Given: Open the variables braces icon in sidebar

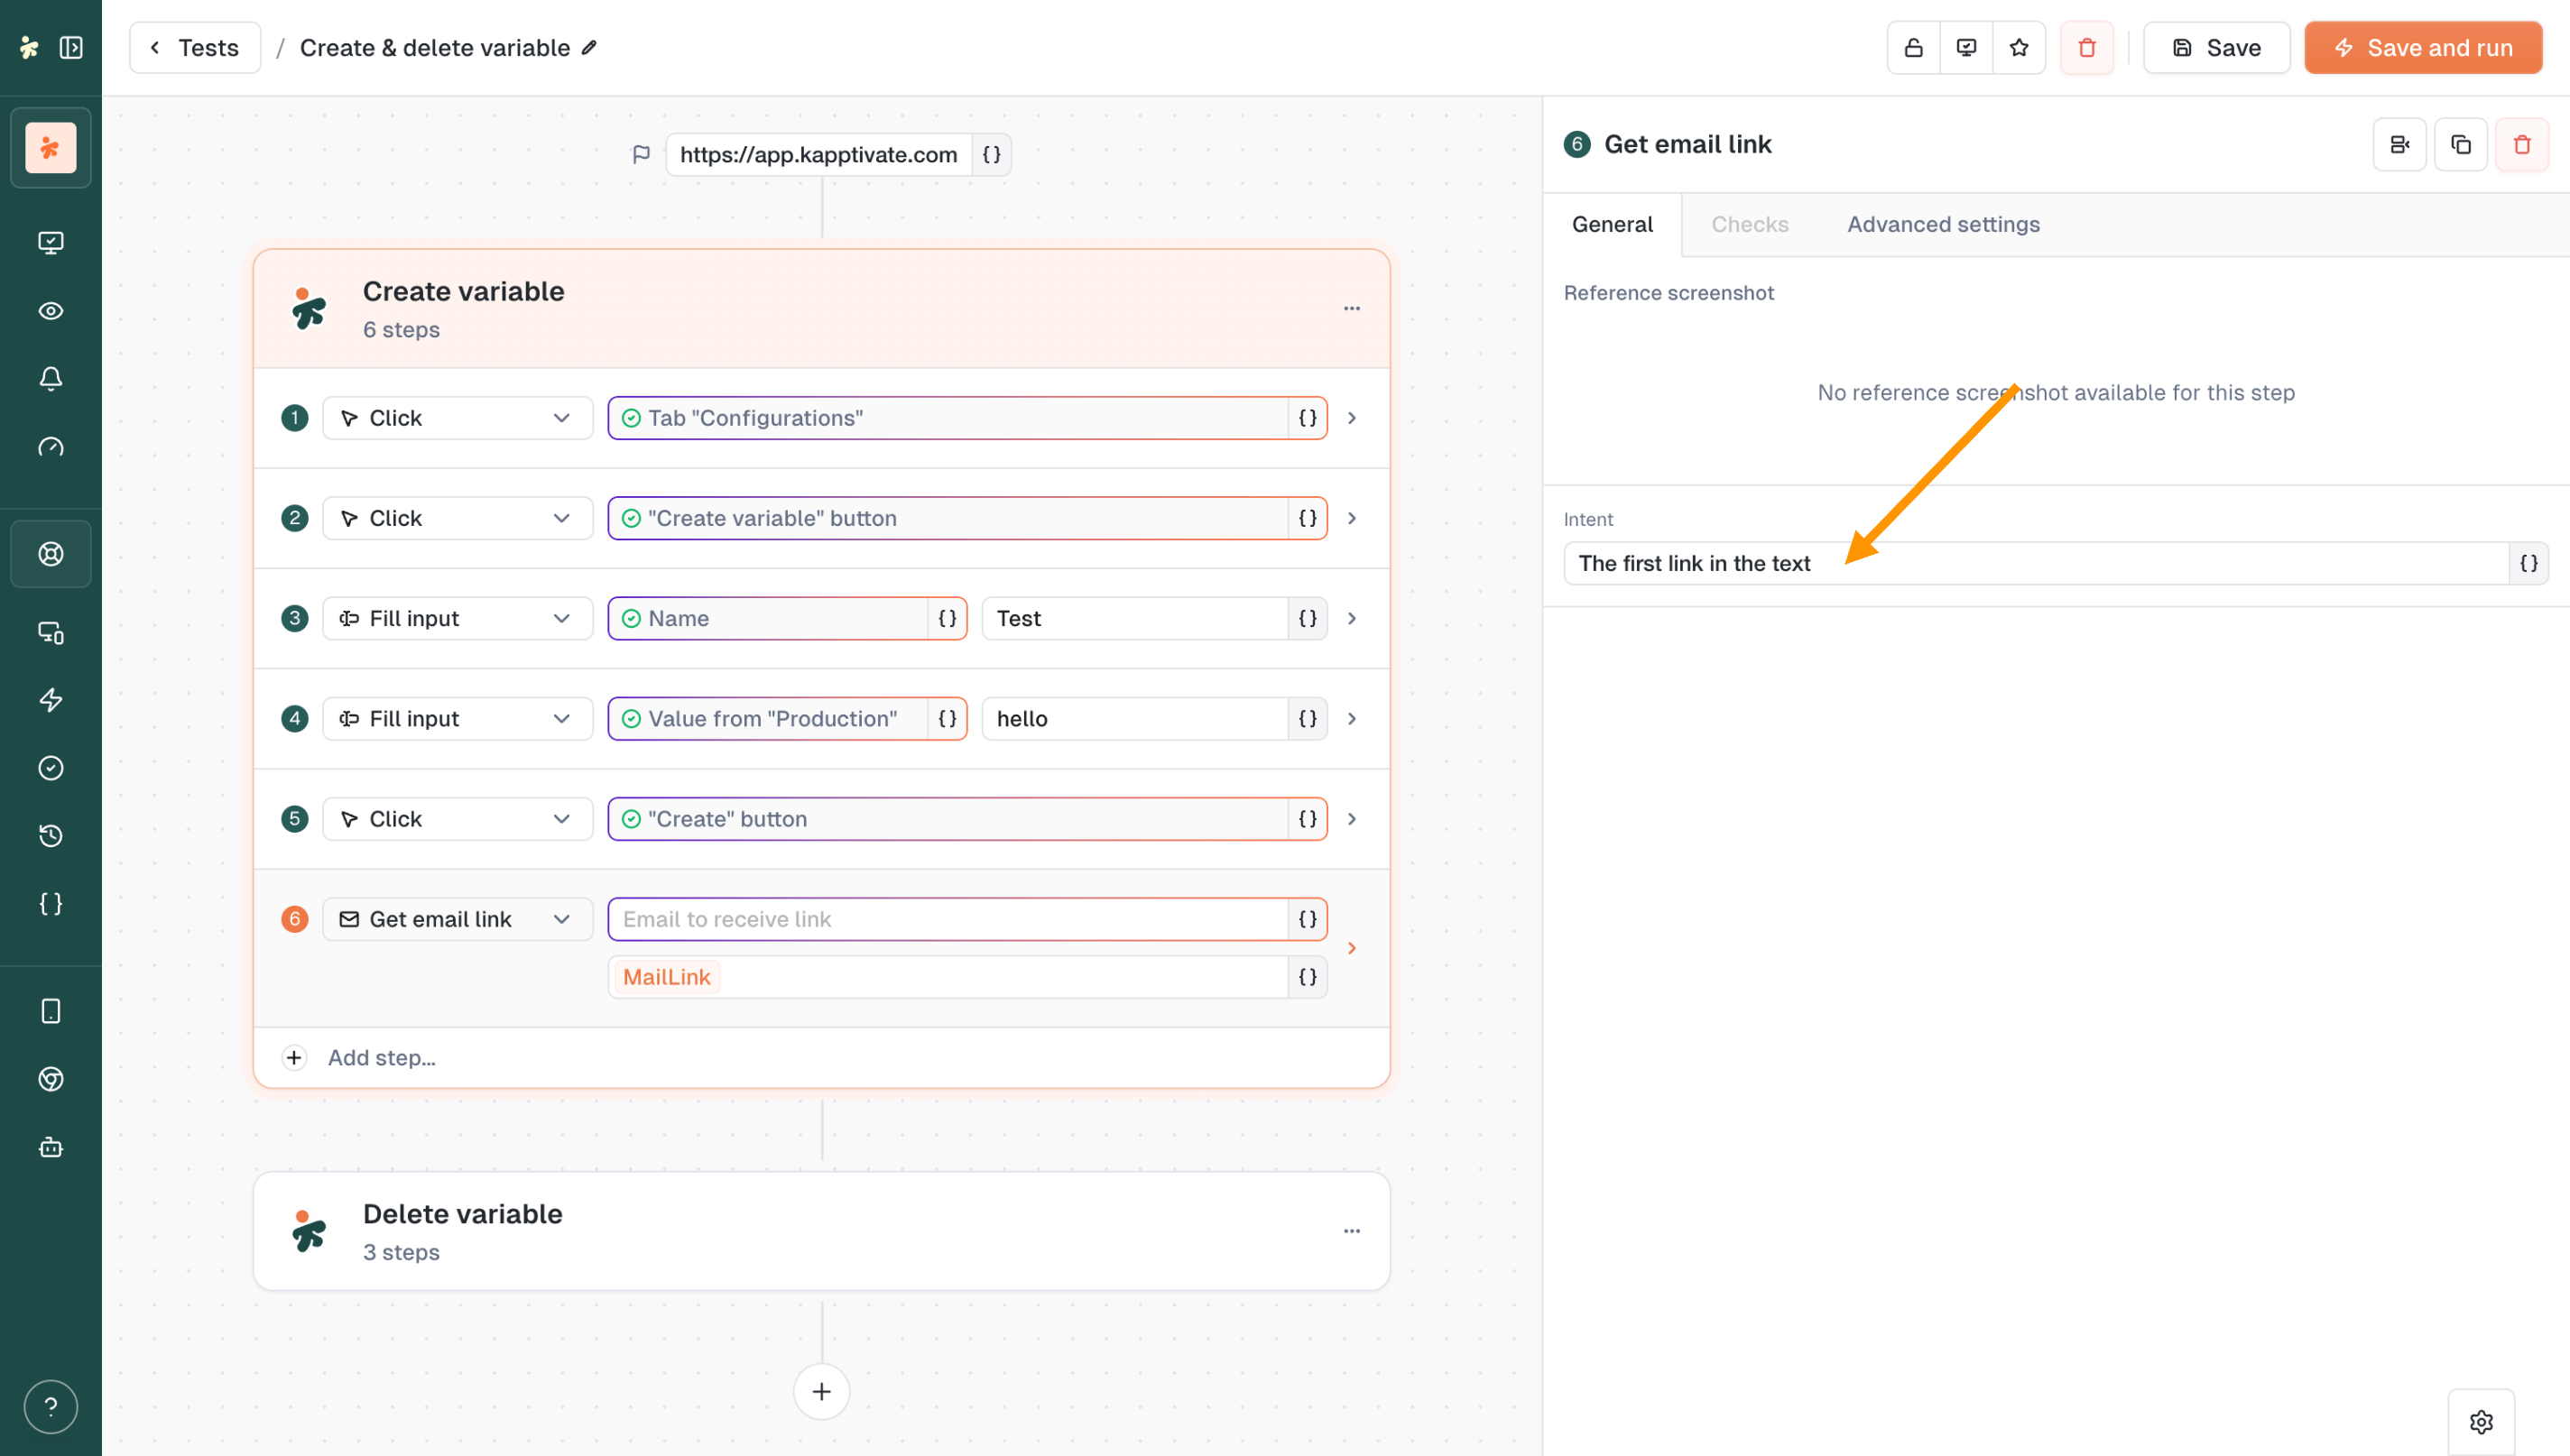Looking at the screenshot, I should point(50,904).
